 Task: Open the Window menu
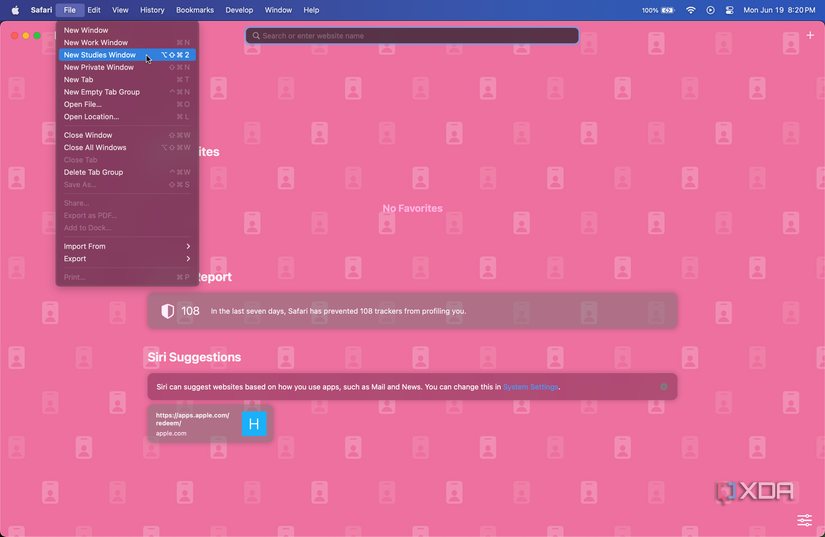click(278, 10)
